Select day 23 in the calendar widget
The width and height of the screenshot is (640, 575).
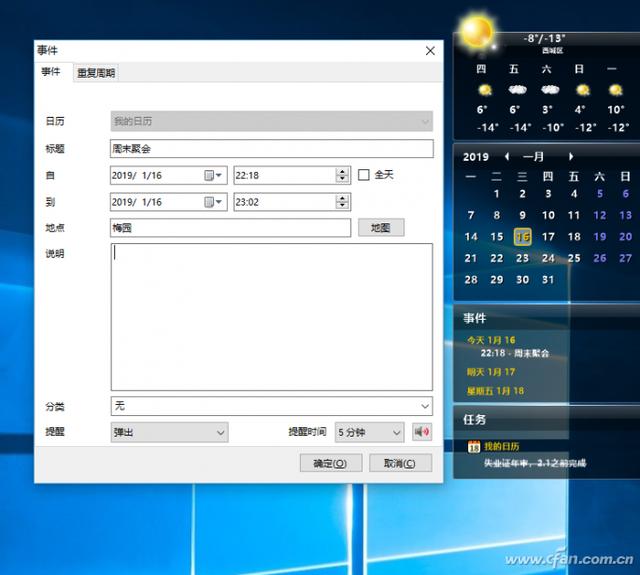[x=522, y=258]
